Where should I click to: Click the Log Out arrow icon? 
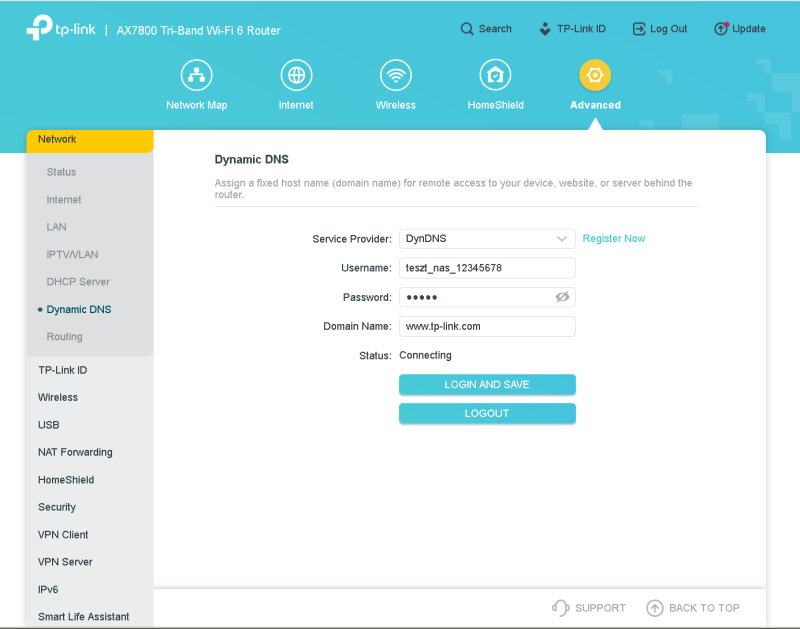639,29
